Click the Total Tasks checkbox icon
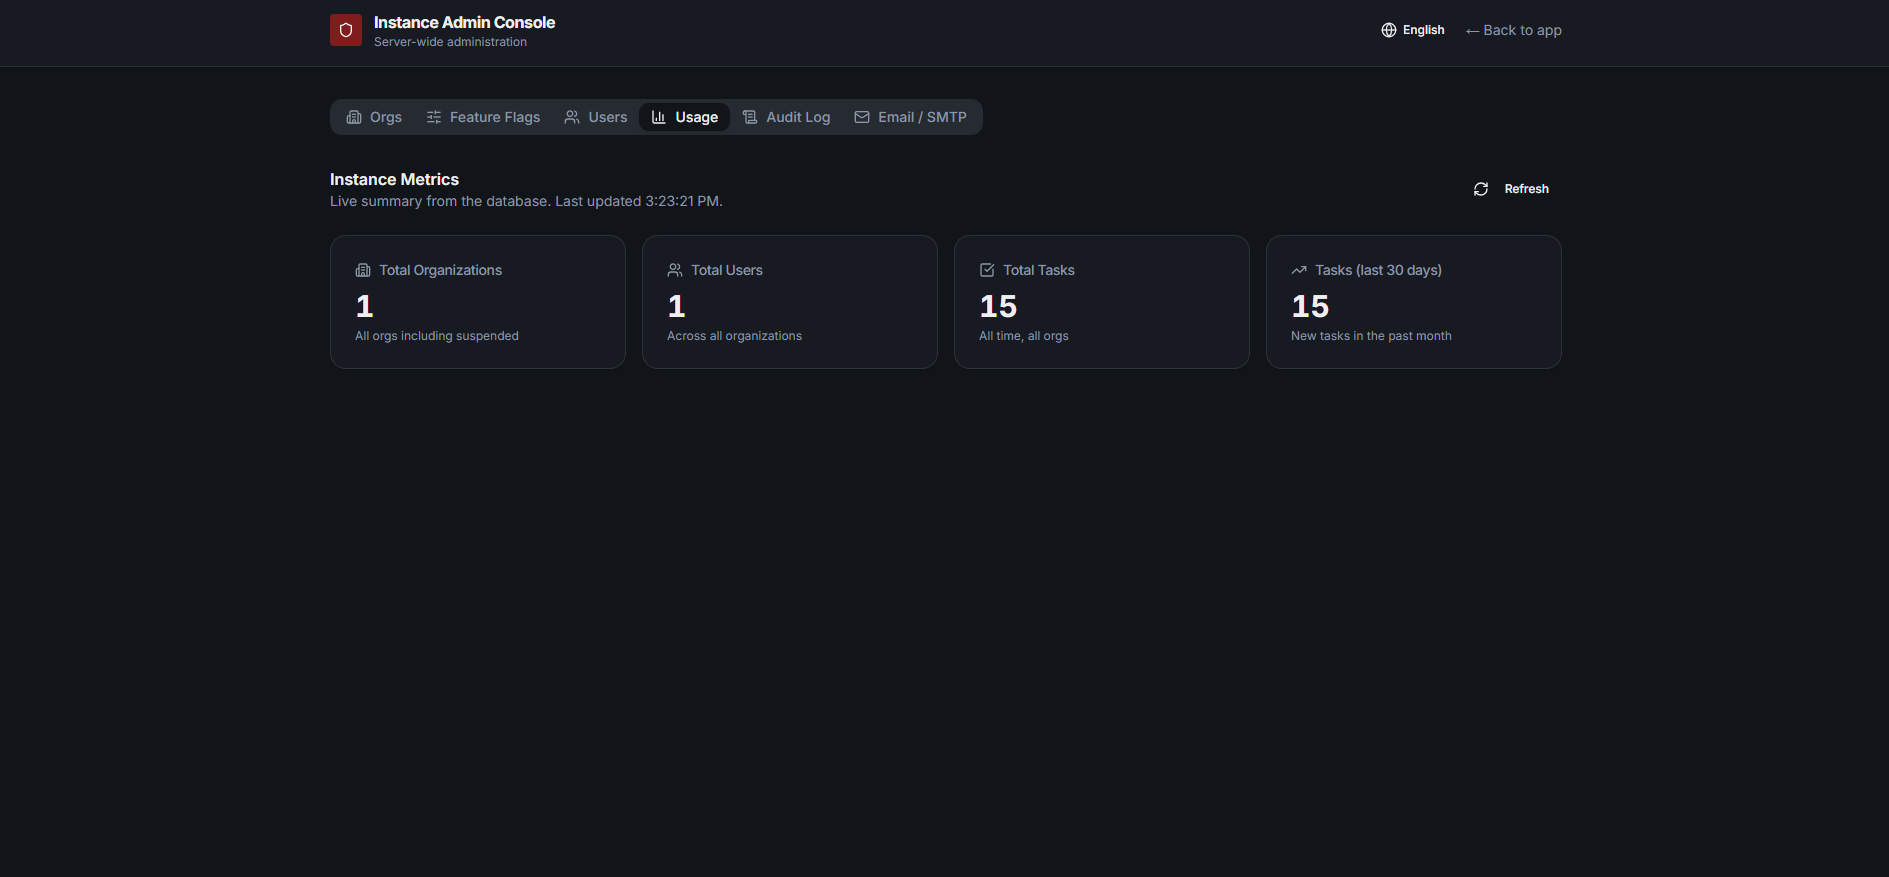This screenshot has height=877, width=1889. click(987, 270)
